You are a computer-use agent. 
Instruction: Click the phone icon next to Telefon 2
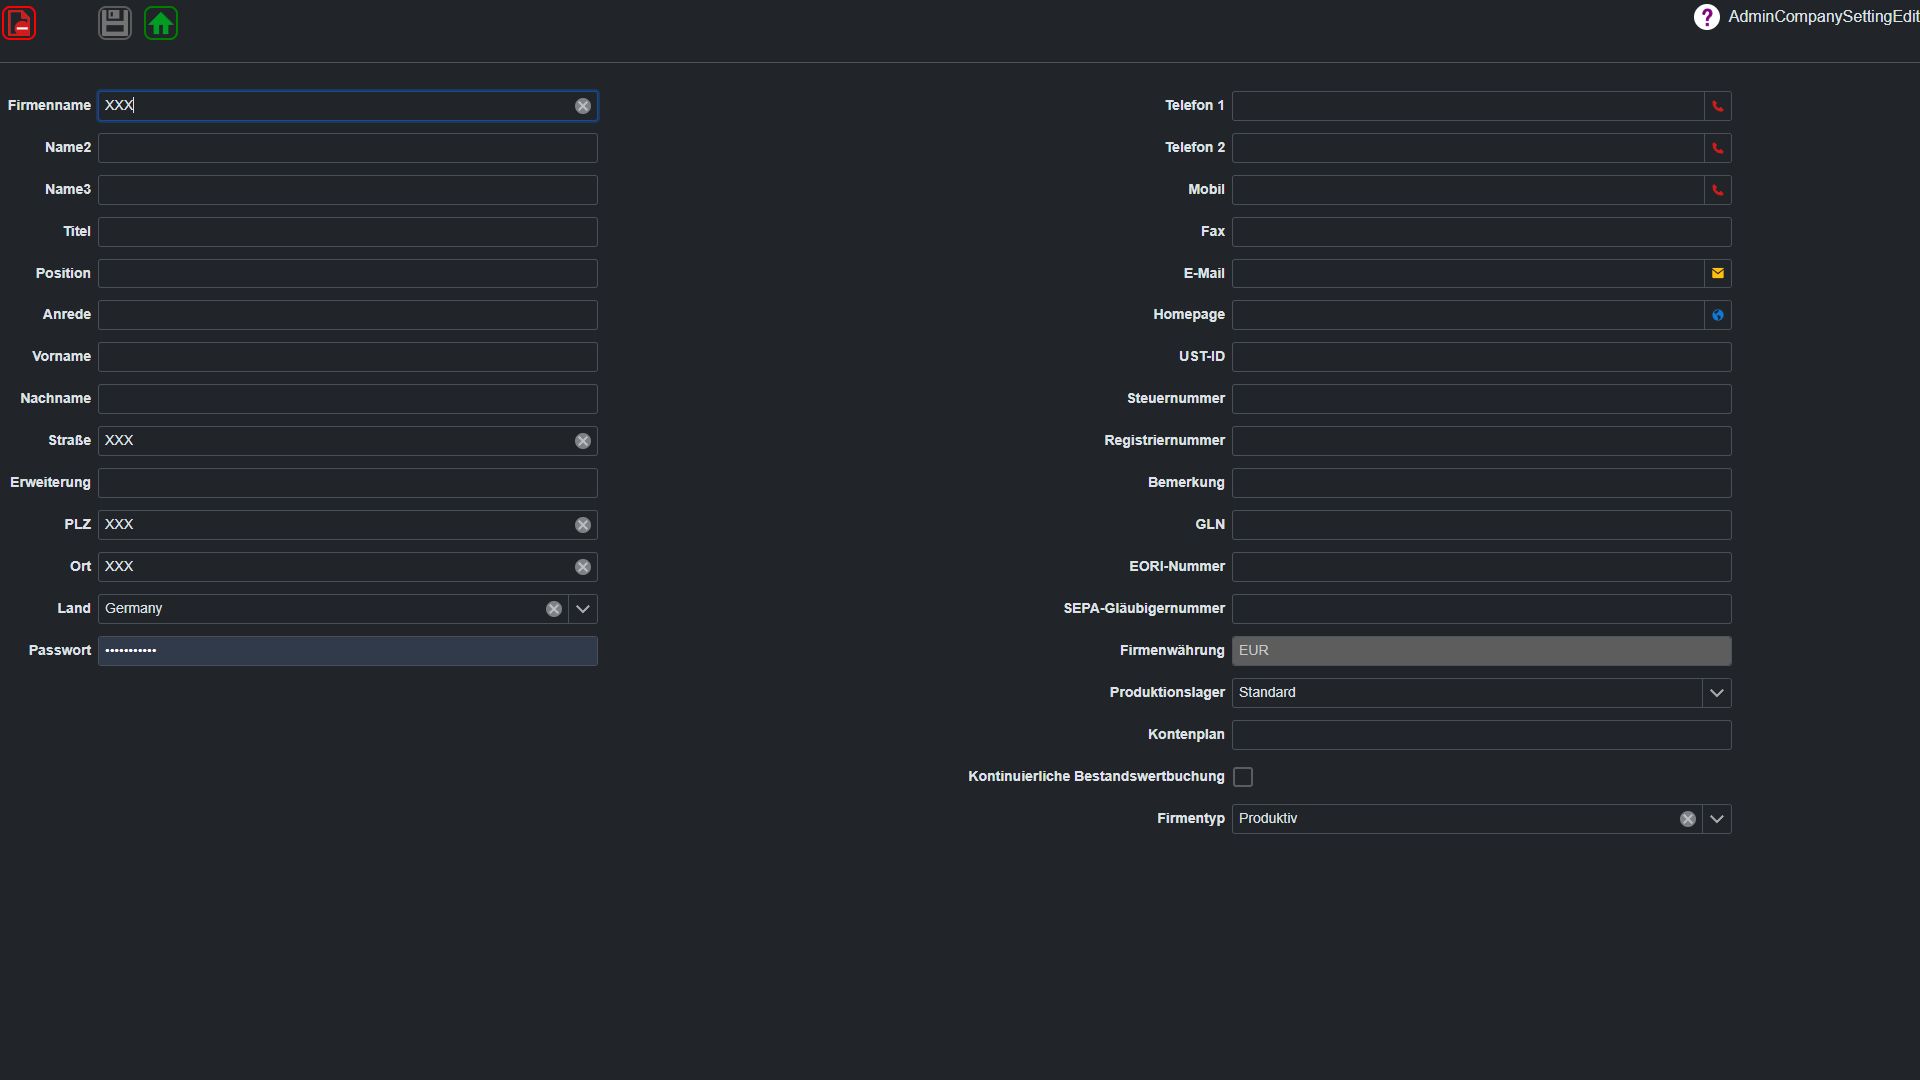[x=1718, y=148]
